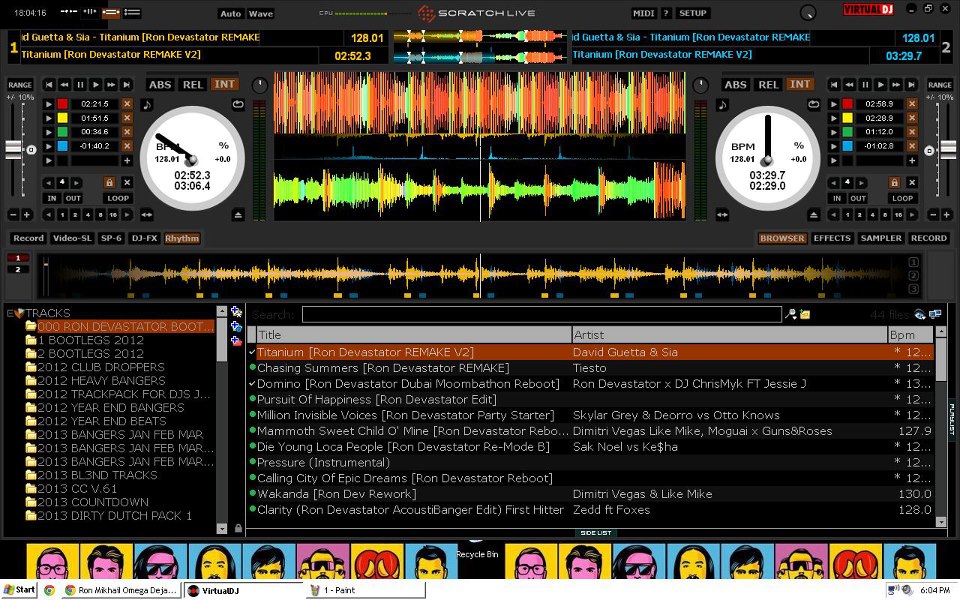Add a new cue point on right deck
The width and height of the screenshot is (960, 600).
coord(912,160)
